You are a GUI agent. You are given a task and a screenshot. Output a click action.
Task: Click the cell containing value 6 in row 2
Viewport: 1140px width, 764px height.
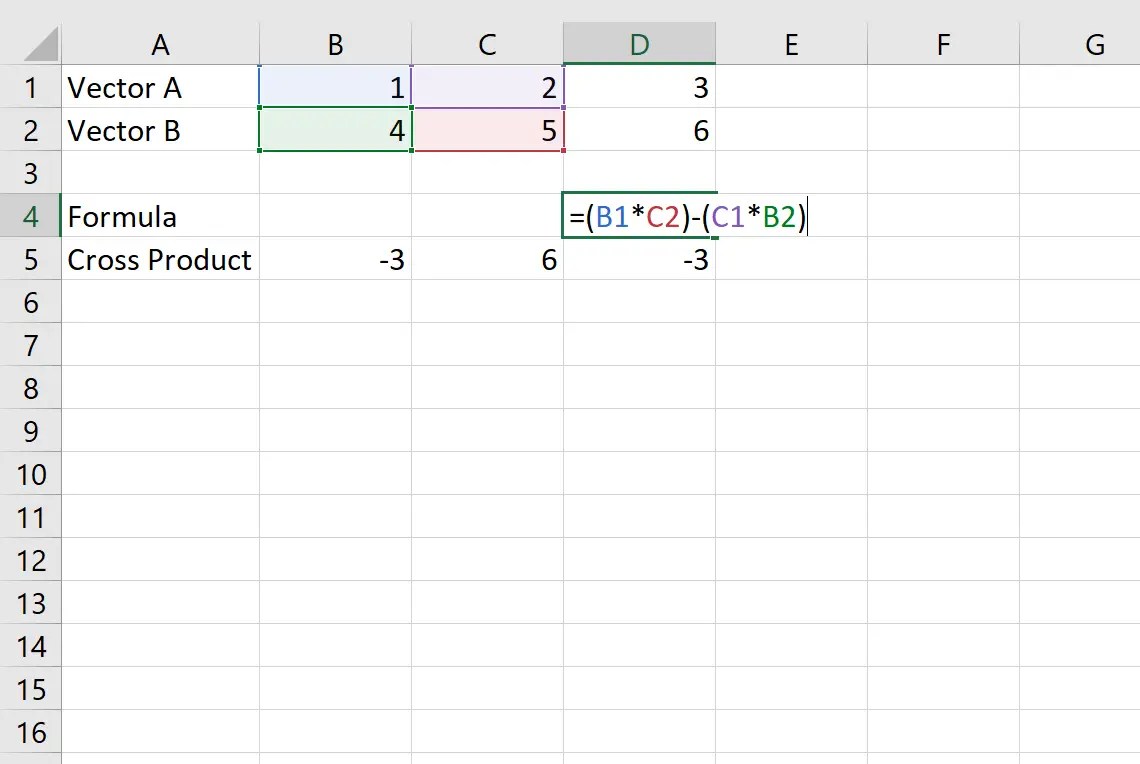pos(640,131)
